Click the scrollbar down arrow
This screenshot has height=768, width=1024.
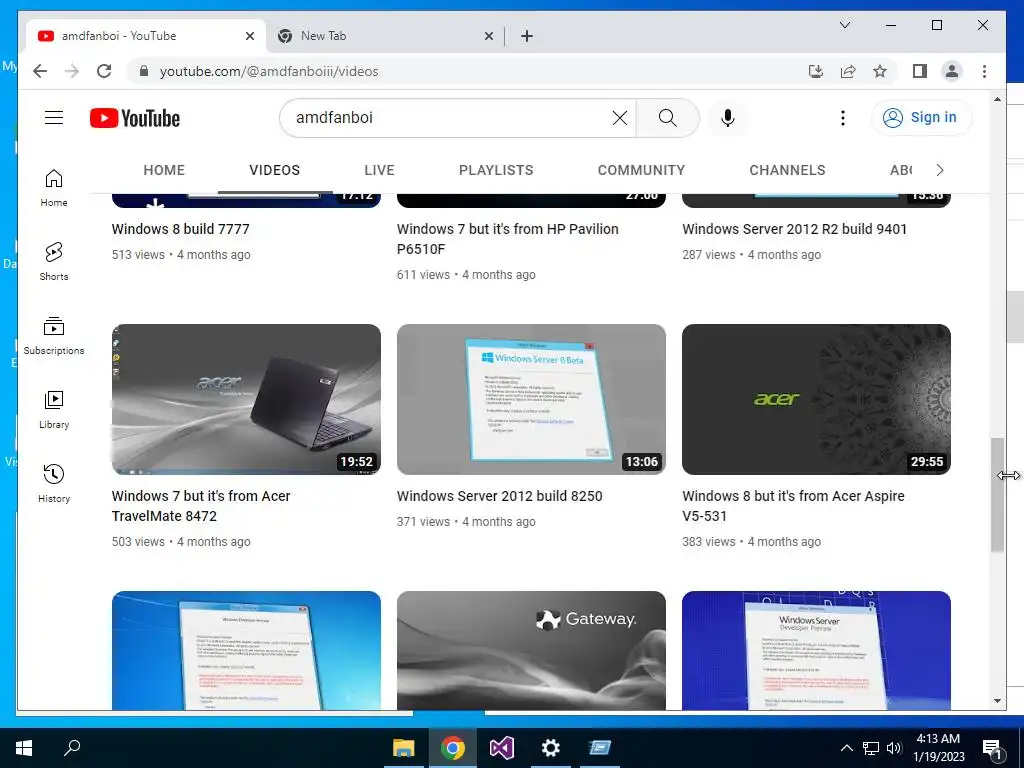[x=997, y=701]
